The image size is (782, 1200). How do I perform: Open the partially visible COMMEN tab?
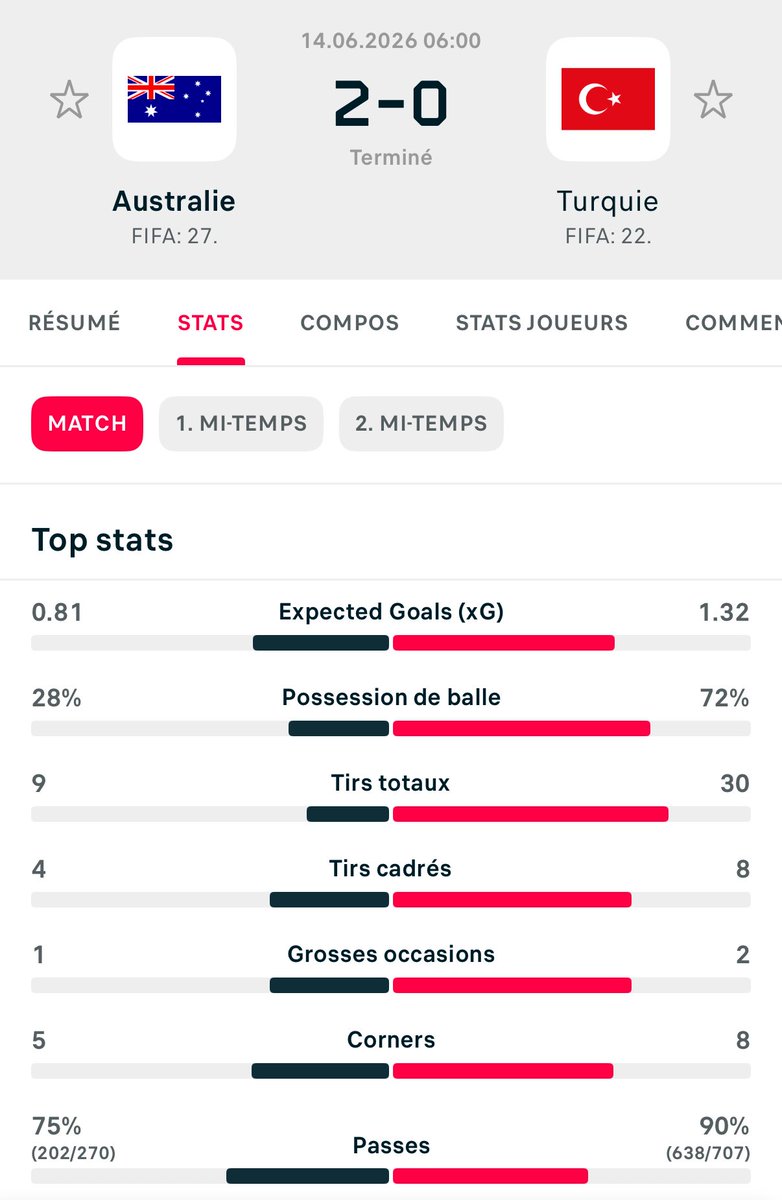tap(733, 322)
